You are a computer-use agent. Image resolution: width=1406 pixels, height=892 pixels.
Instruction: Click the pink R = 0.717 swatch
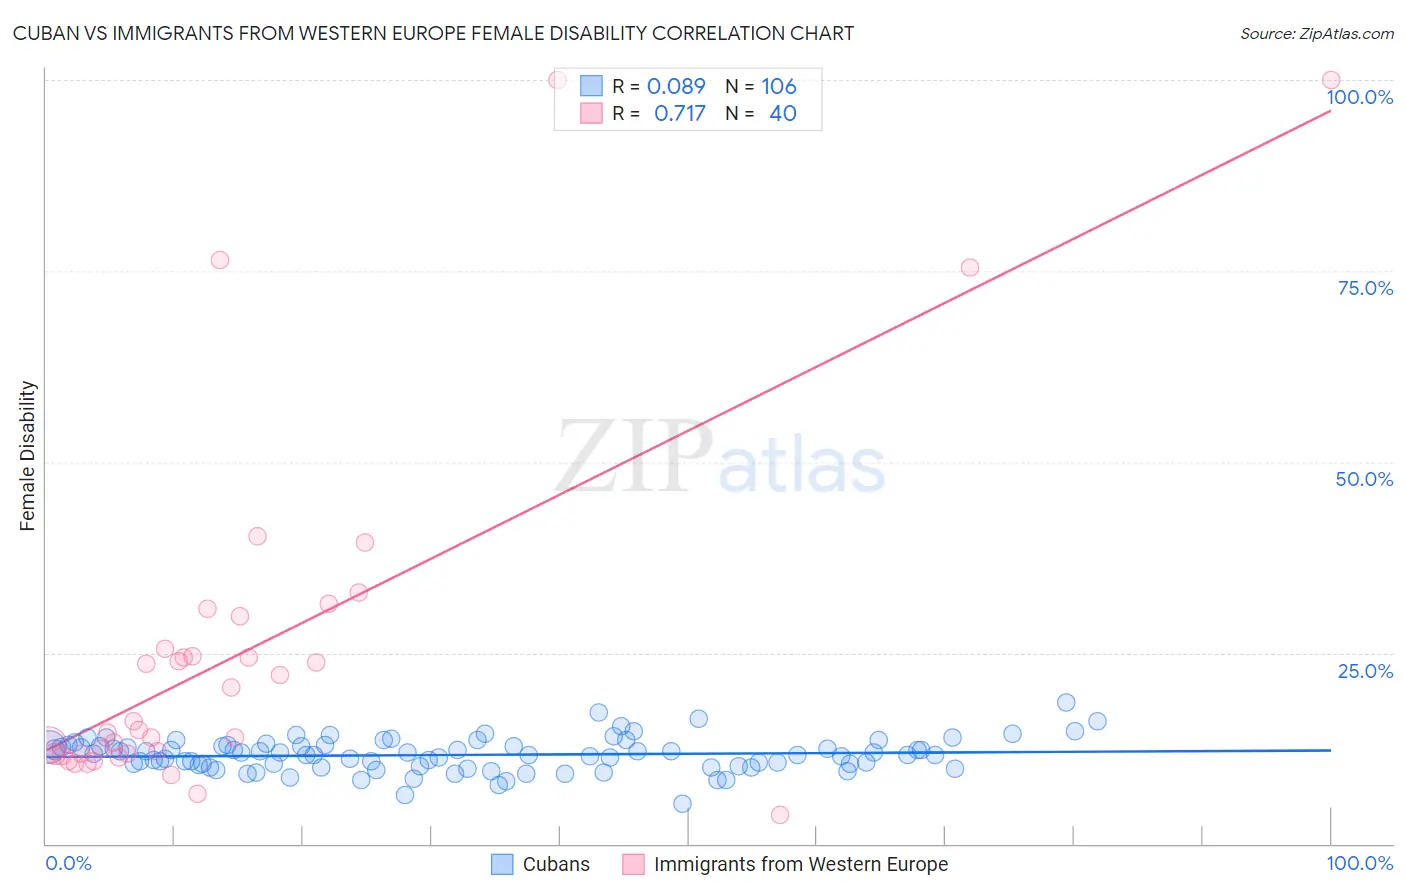(x=591, y=113)
